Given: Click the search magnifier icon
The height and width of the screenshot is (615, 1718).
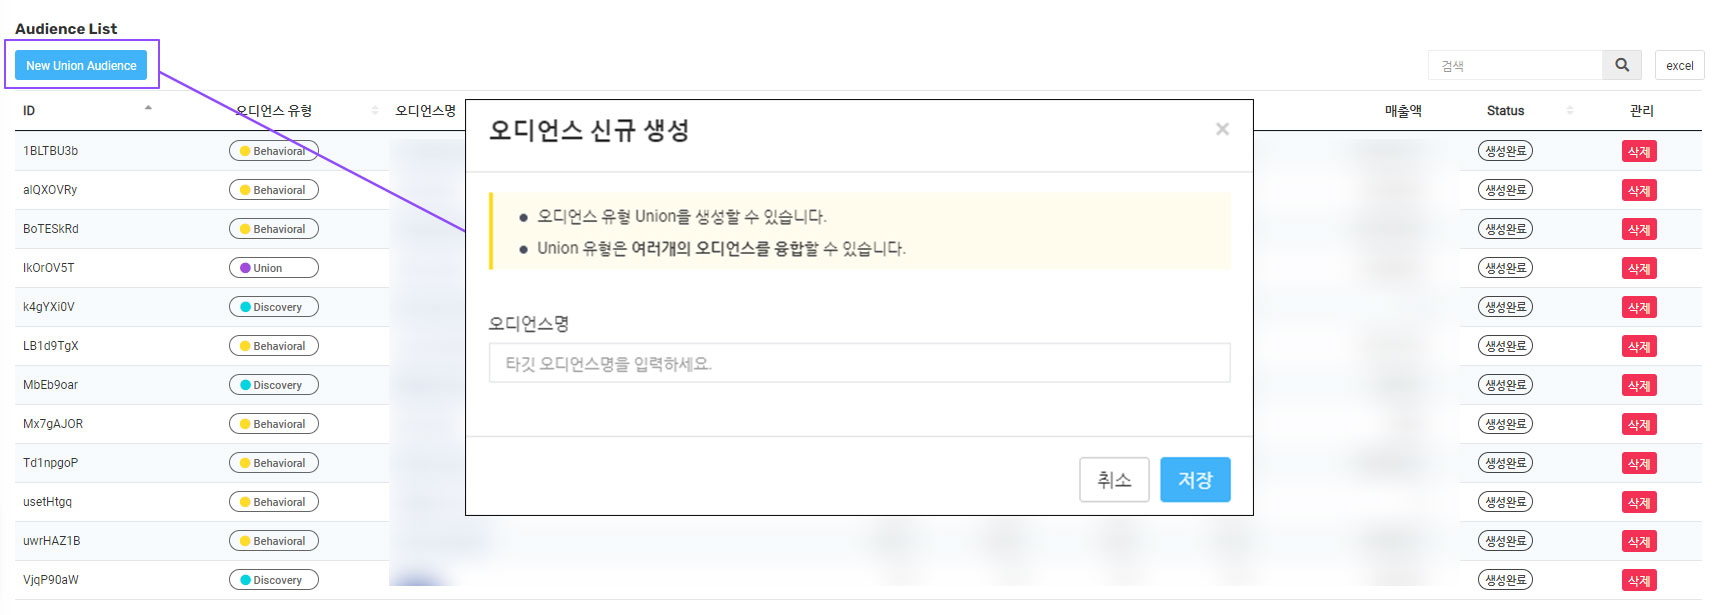Looking at the screenshot, I should (1622, 65).
